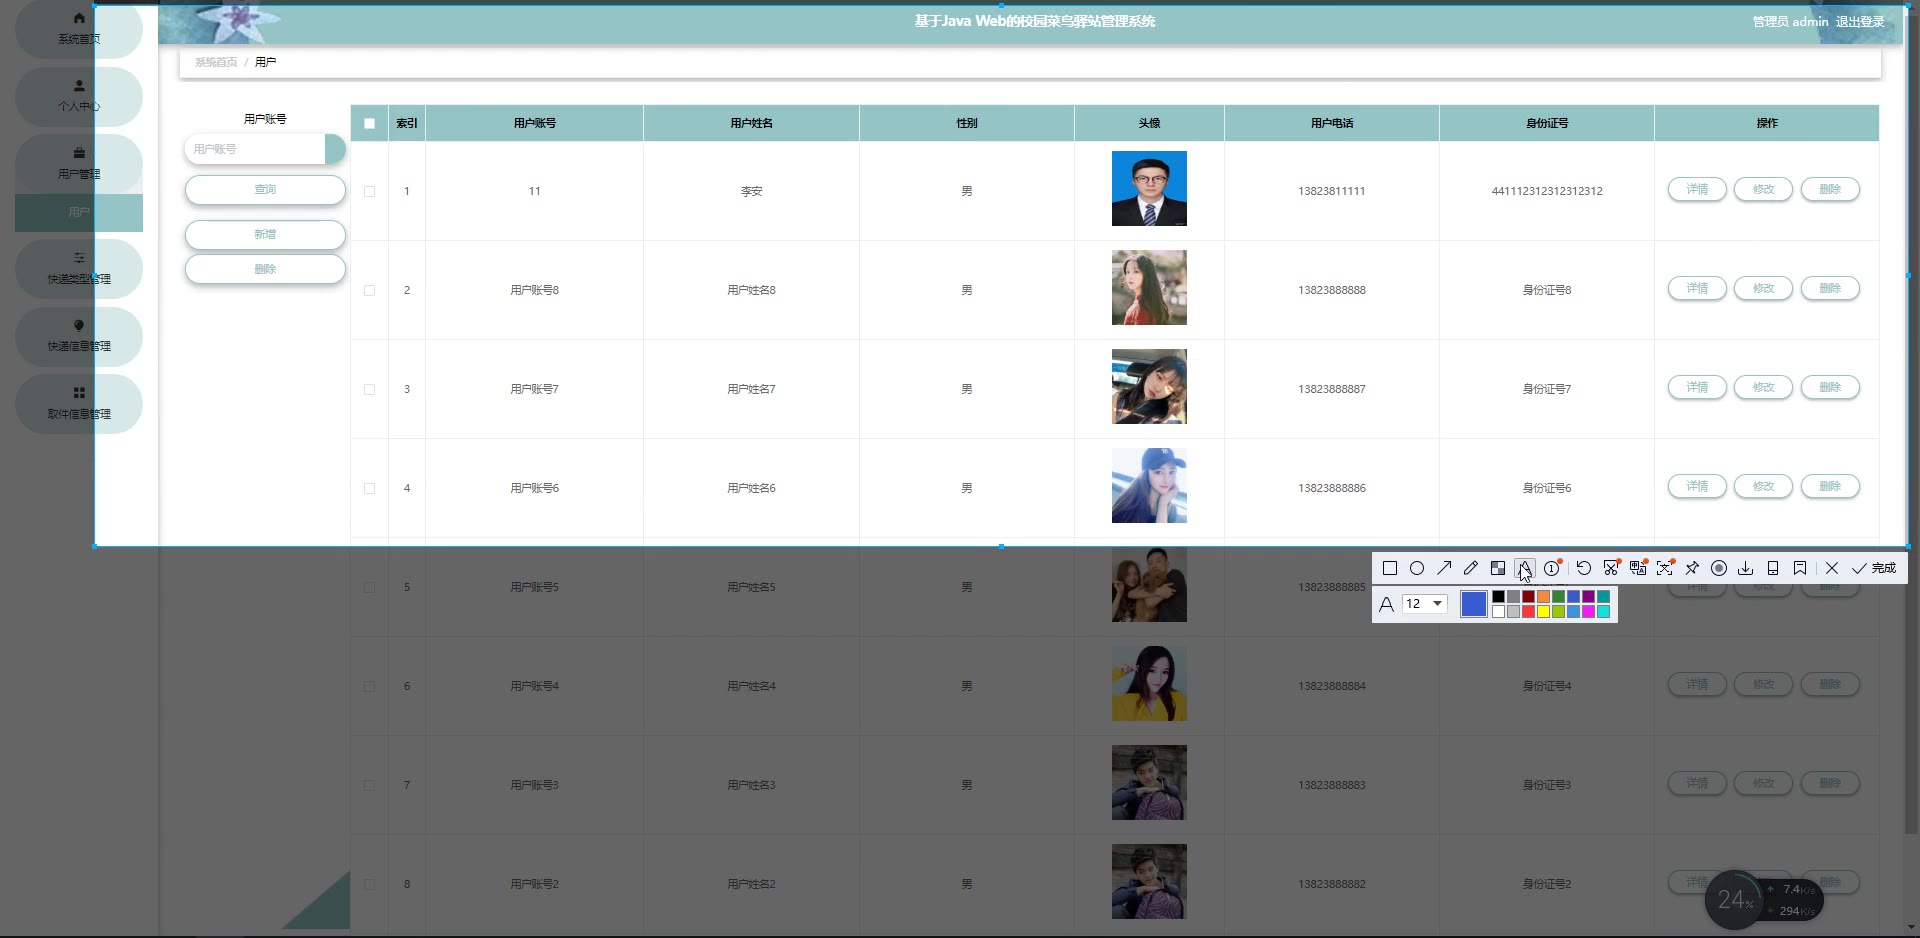Select the mosaic blur tool
Image resolution: width=1920 pixels, height=938 pixels.
pyautogui.click(x=1498, y=568)
